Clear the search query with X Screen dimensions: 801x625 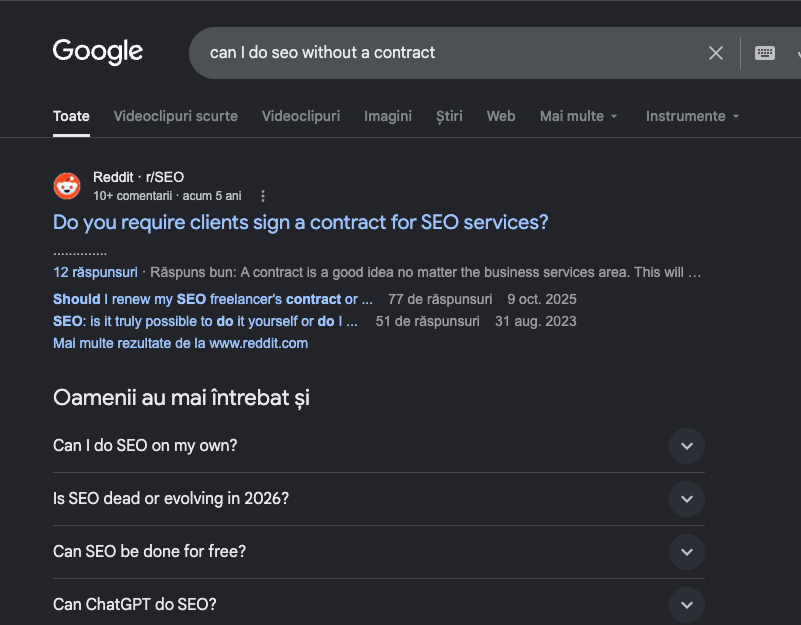(716, 53)
